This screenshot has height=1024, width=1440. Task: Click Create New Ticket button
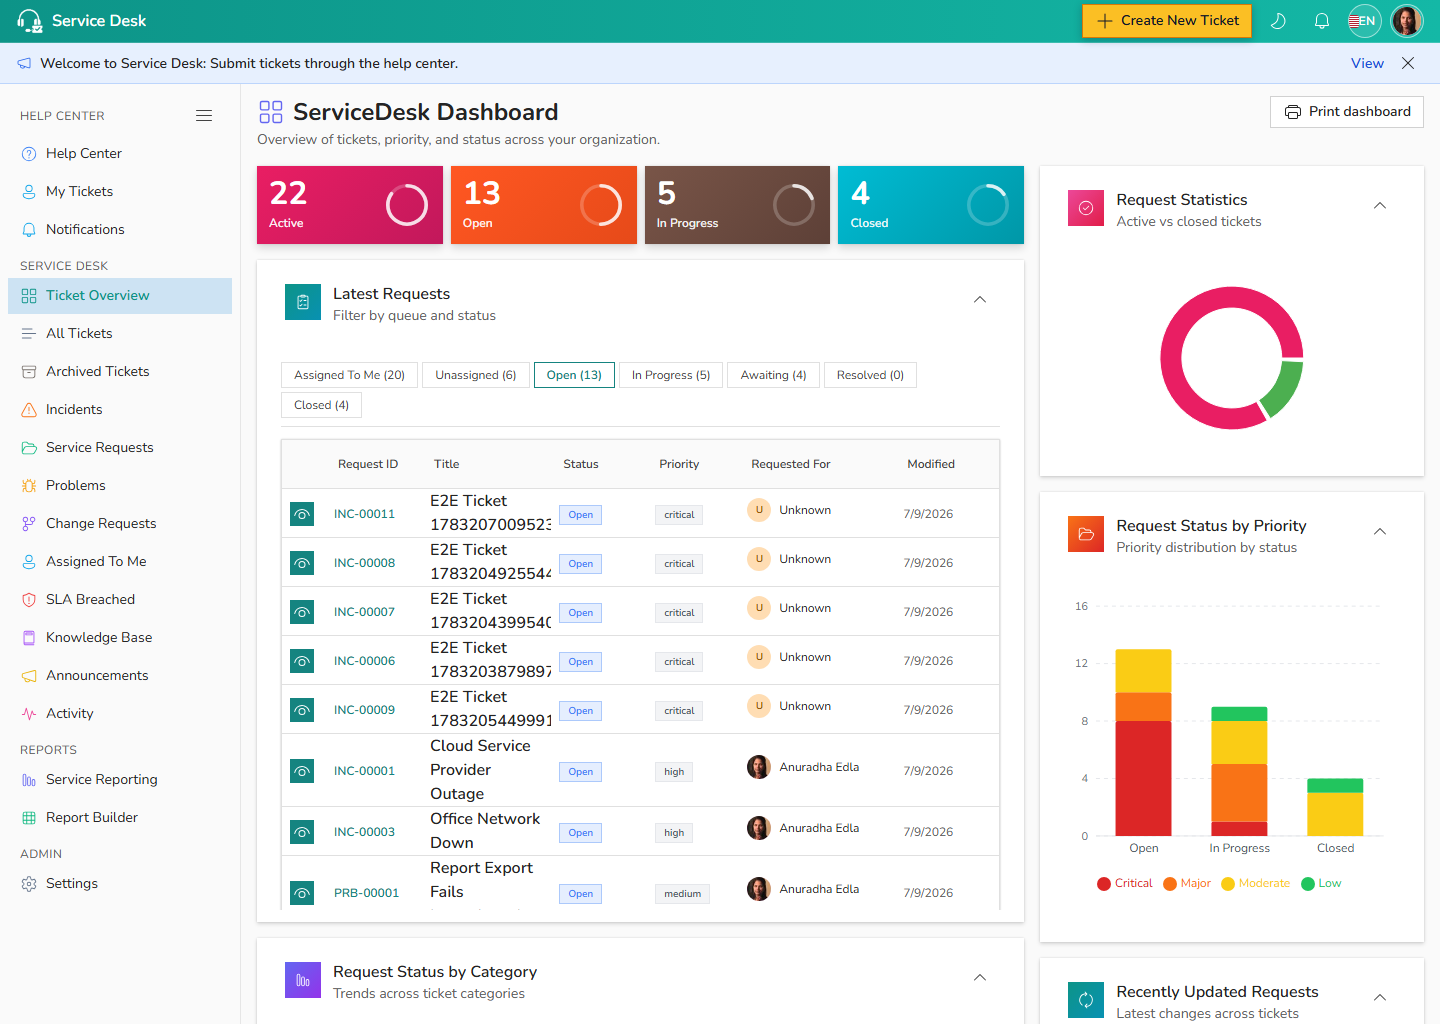(x=1166, y=21)
